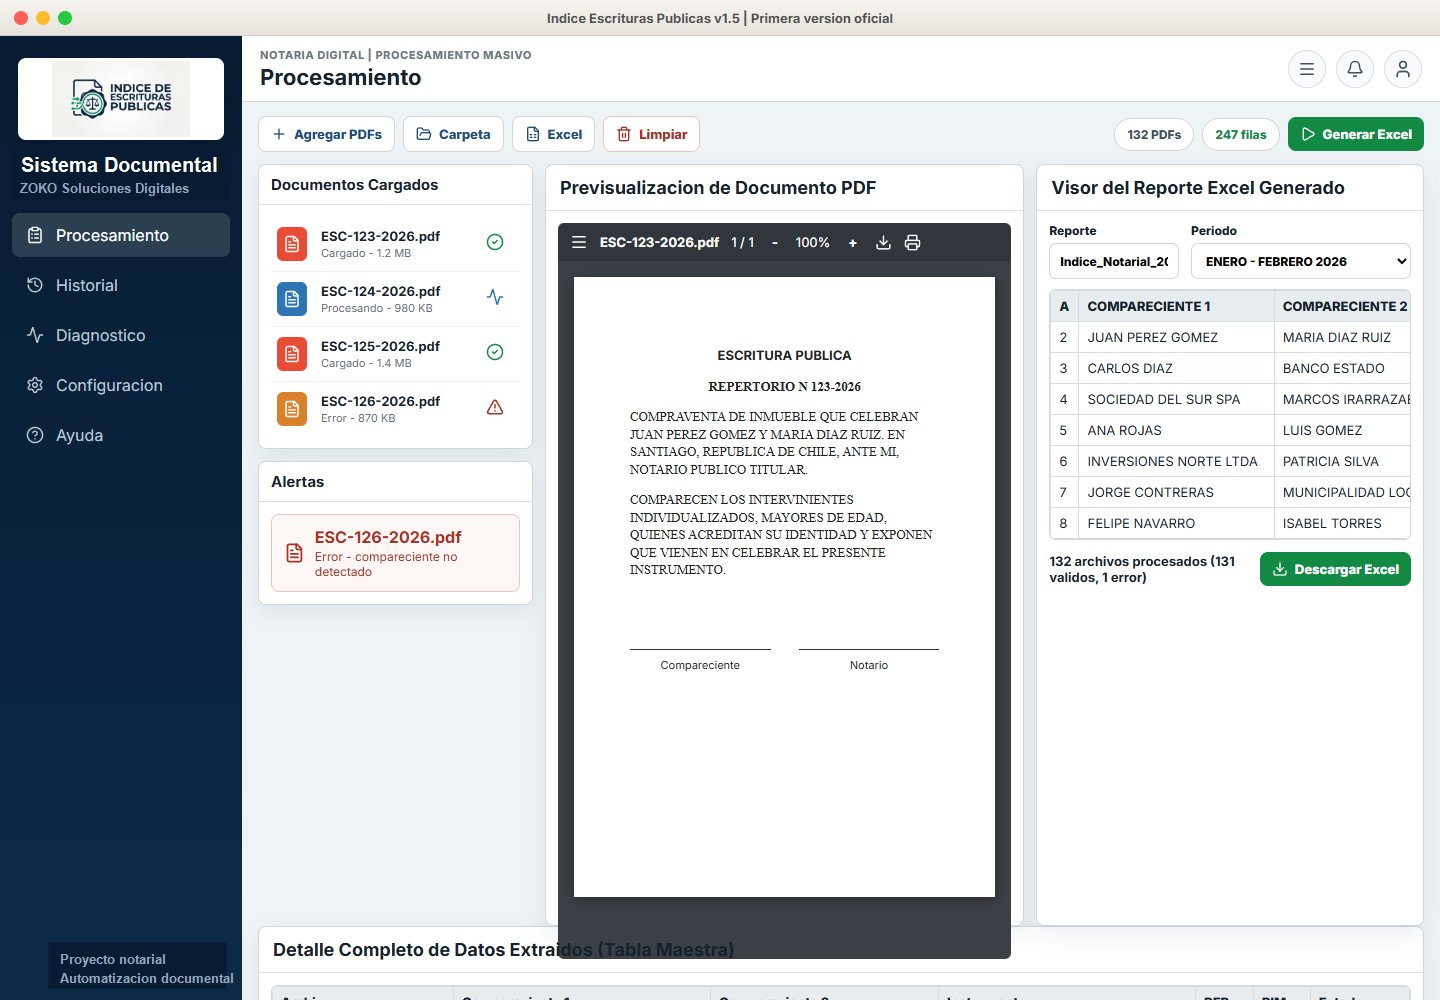Click the MARIA DIAZ RUIZ cell
The width and height of the screenshot is (1440, 1000).
[x=1342, y=337]
